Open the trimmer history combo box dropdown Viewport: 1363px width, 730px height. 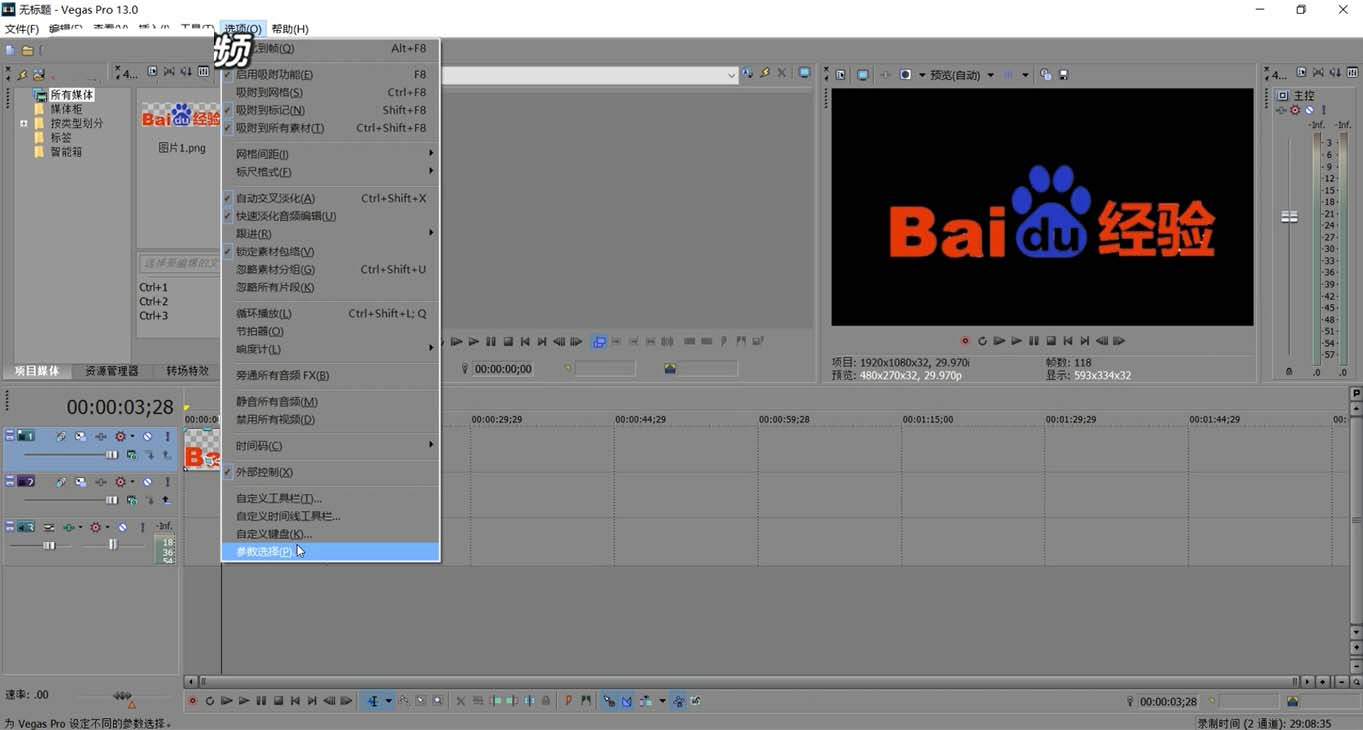coord(731,75)
